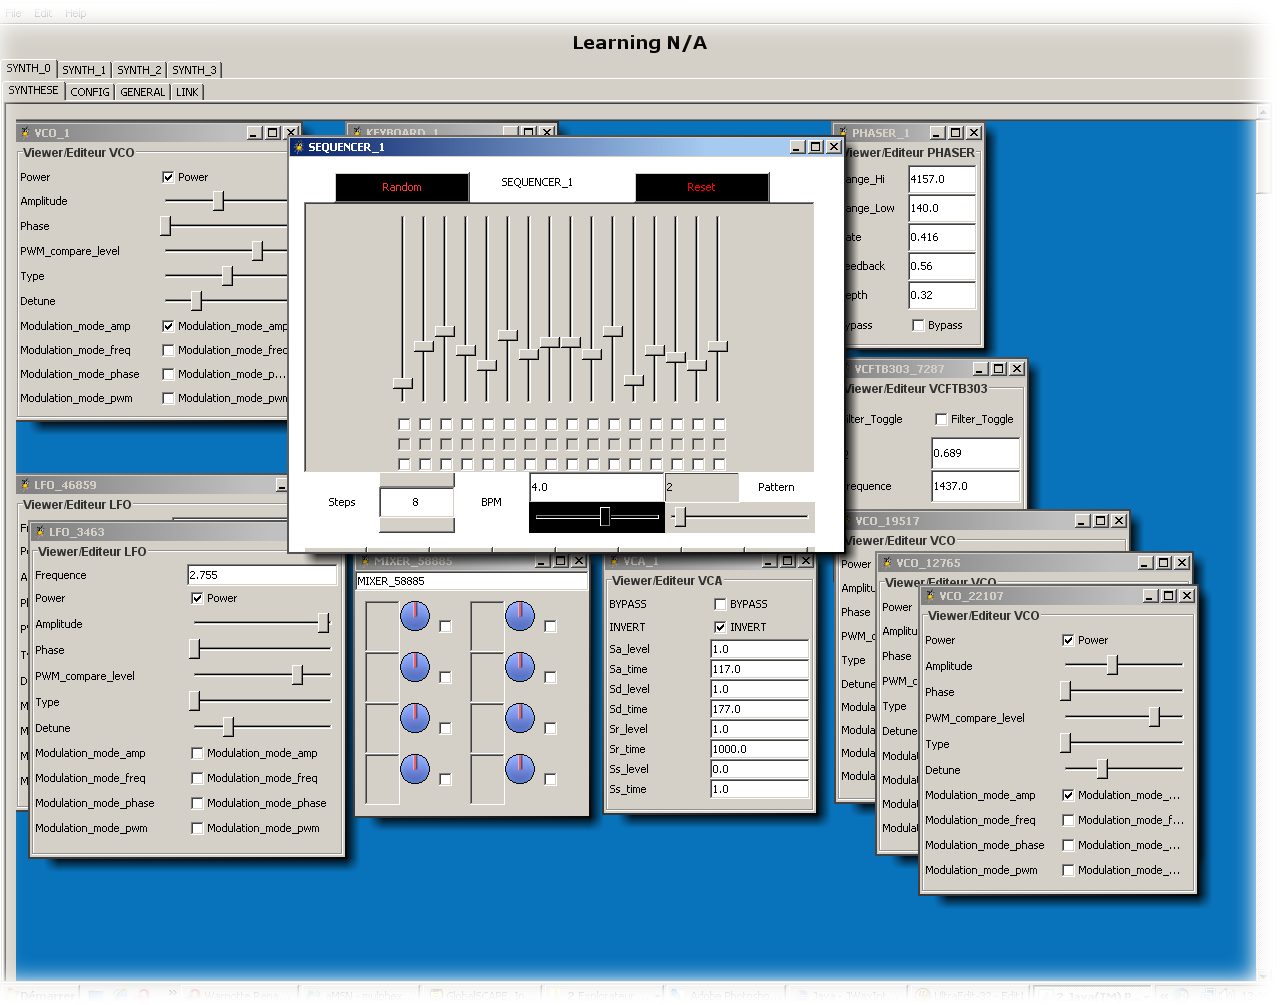
Task: Disable Power in the LFO_3463 editor
Action: pos(197,598)
